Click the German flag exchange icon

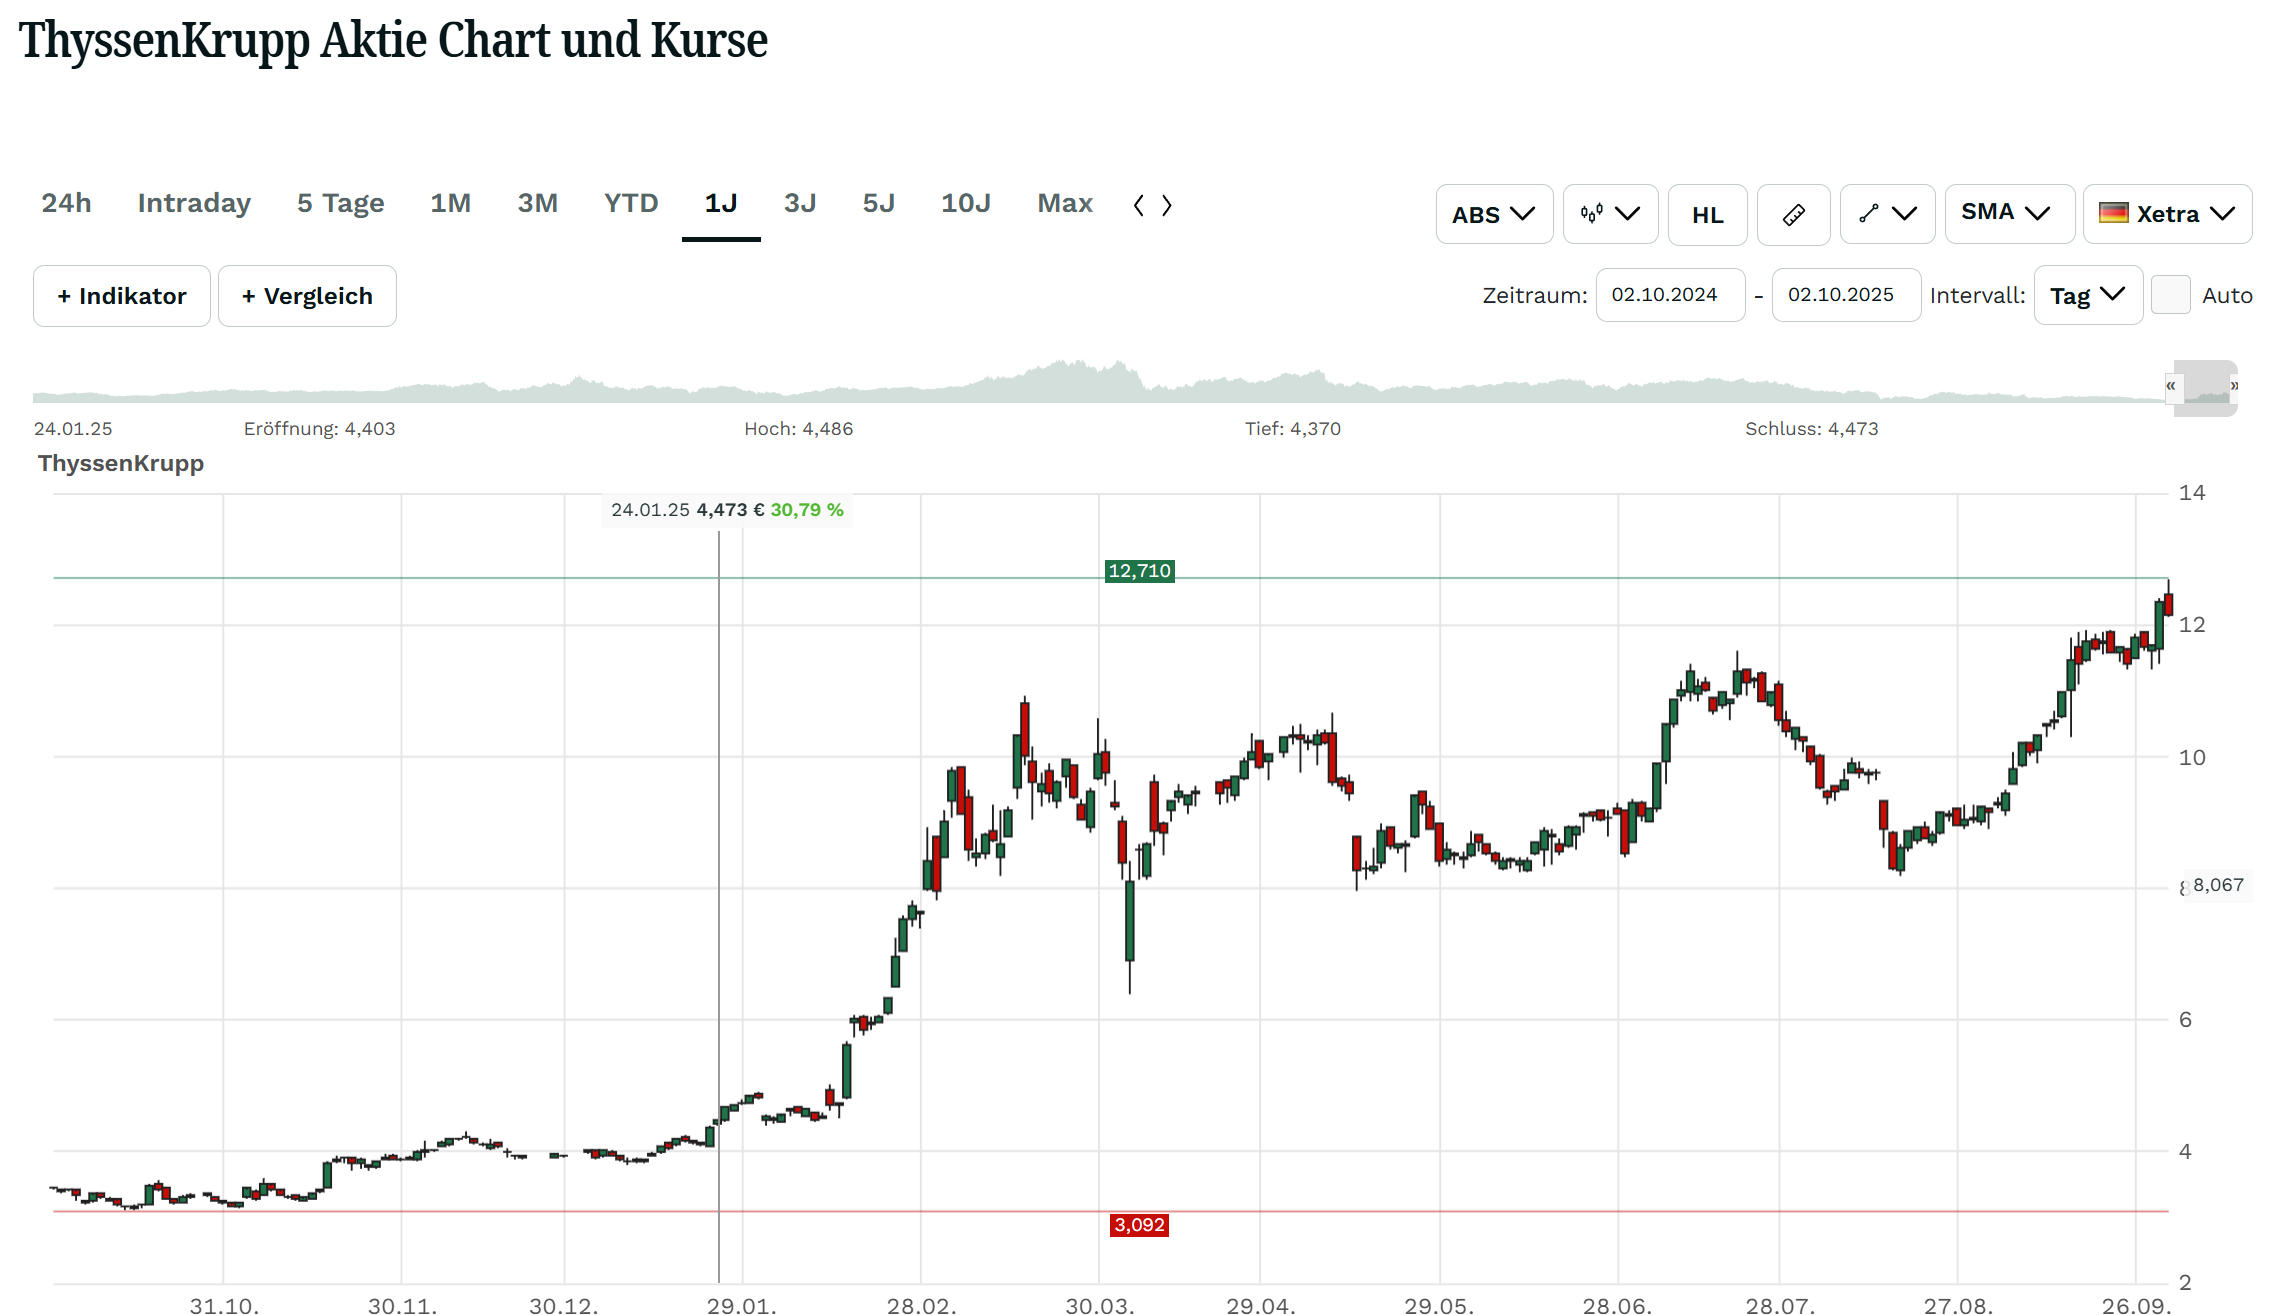pyautogui.click(x=2113, y=213)
